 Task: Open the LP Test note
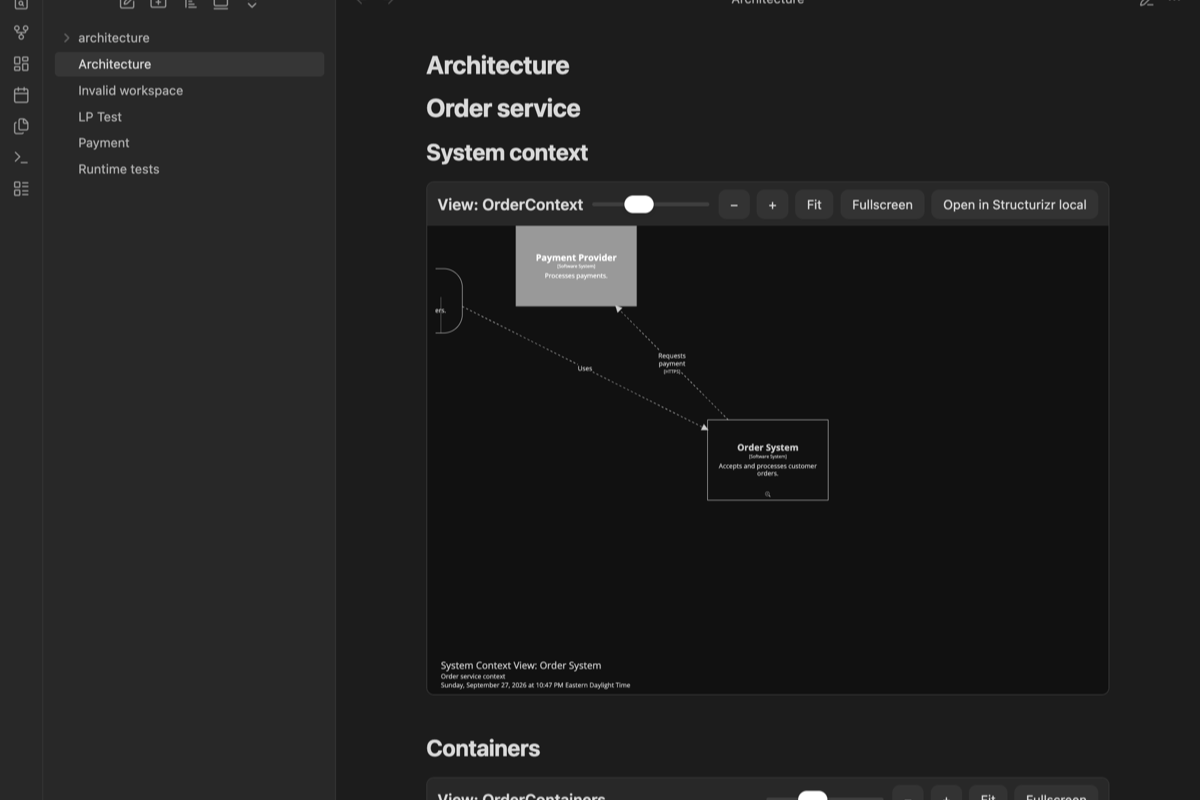[x=189, y=117]
